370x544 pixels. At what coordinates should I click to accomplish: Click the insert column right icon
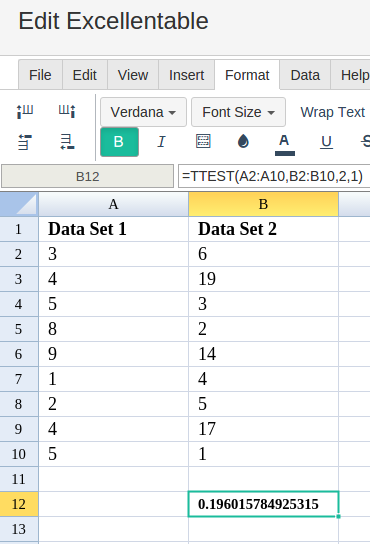pos(67,112)
